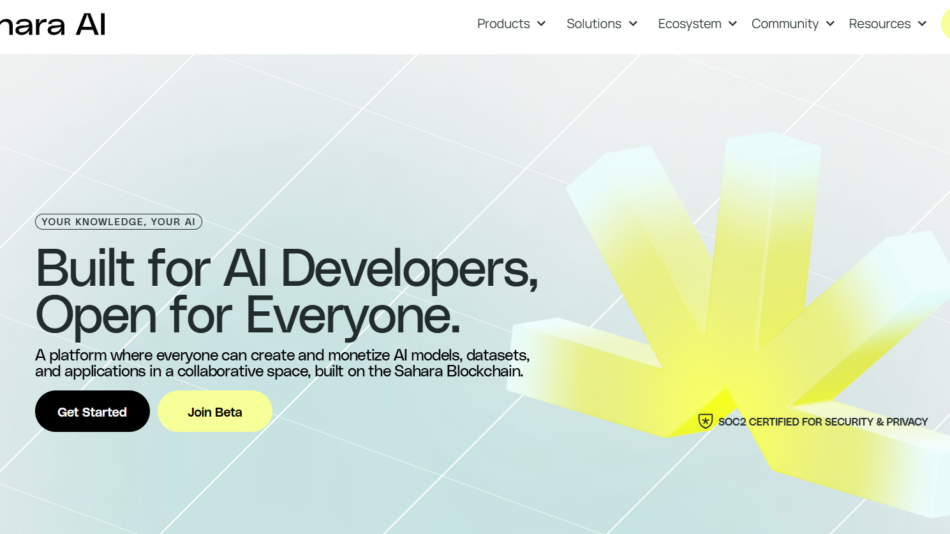The width and height of the screenshot is (950, 534).
Task: Open the Ecosystem menu
Action: (689, 24)
